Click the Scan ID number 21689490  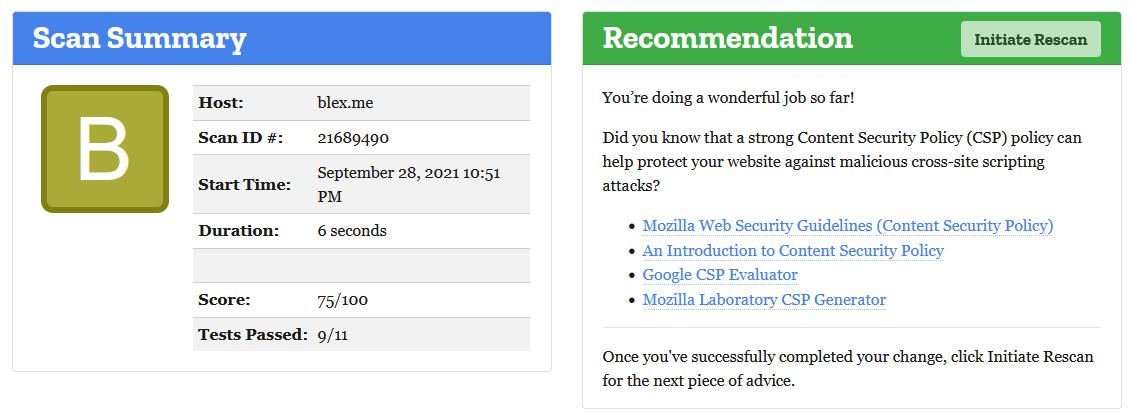(x=353, y=138)
